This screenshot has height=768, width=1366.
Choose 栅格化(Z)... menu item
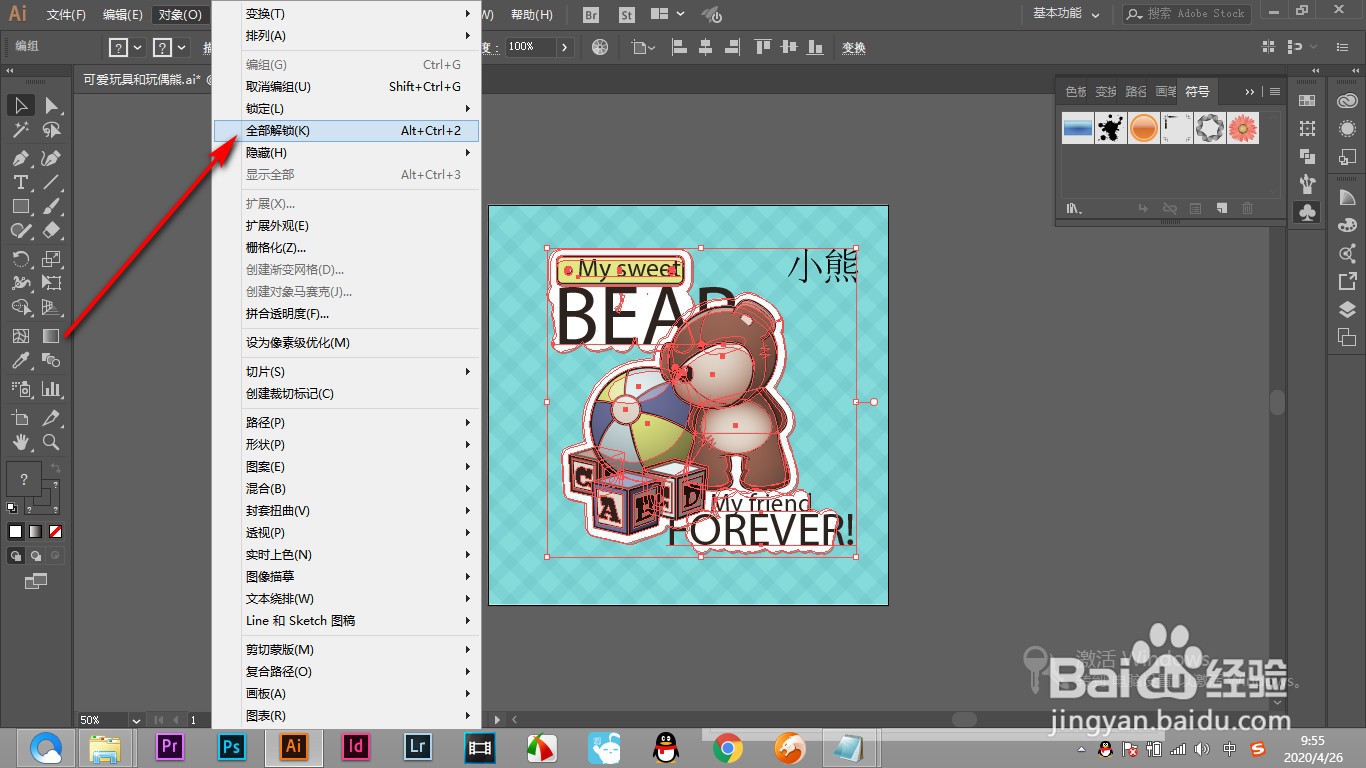[x=346, y=248]
